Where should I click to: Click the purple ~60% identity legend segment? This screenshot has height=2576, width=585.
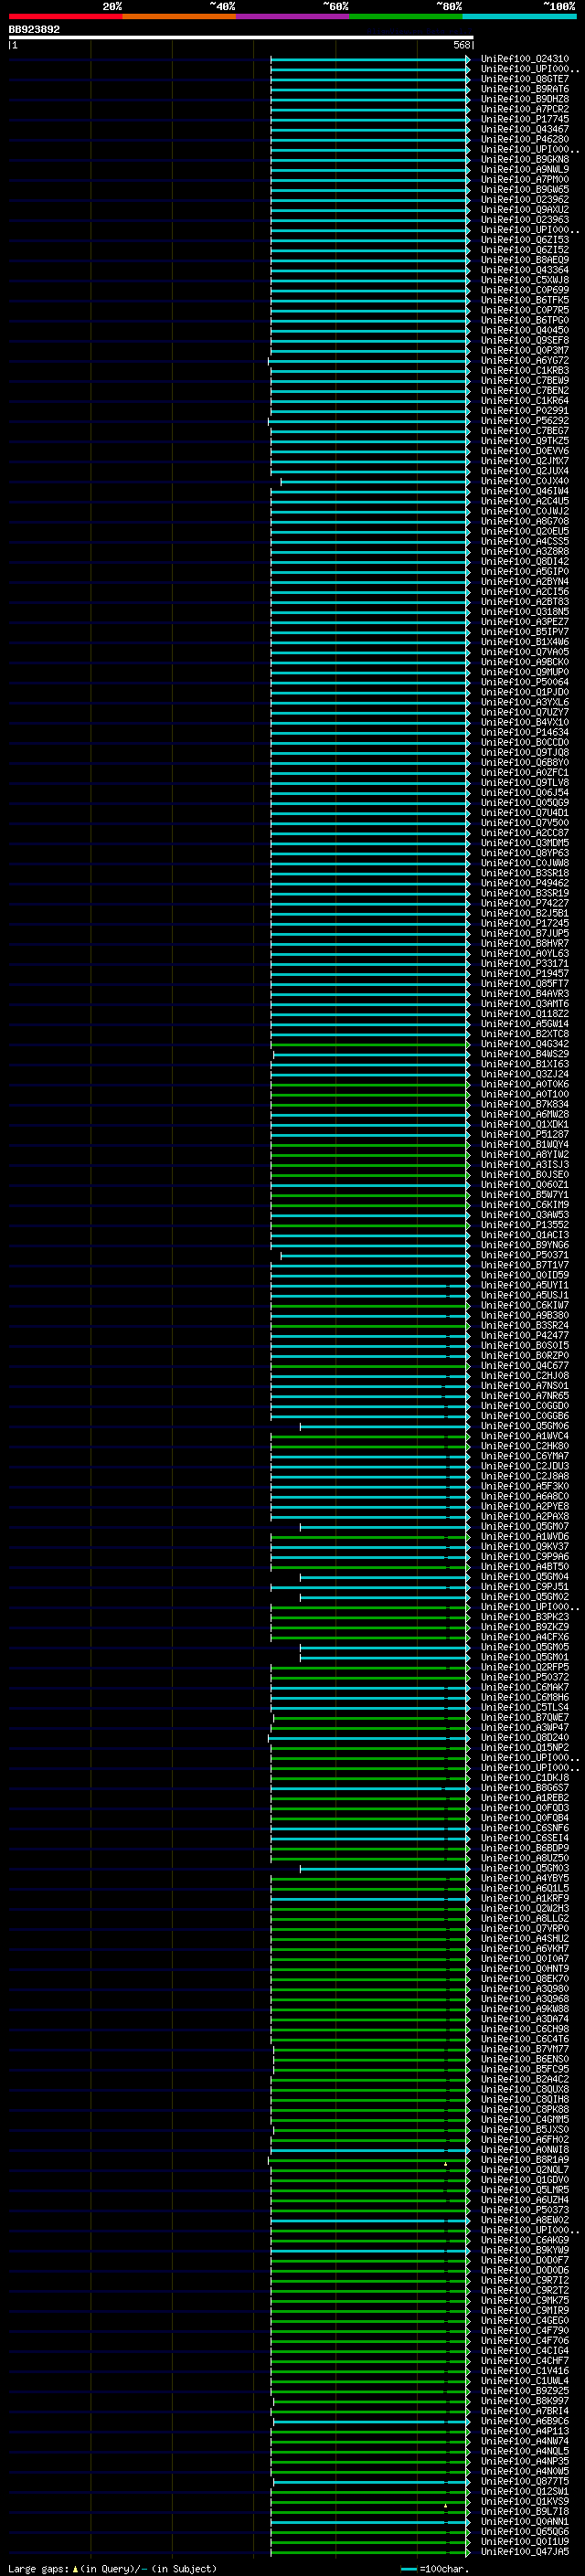click(x=293, y=16)
